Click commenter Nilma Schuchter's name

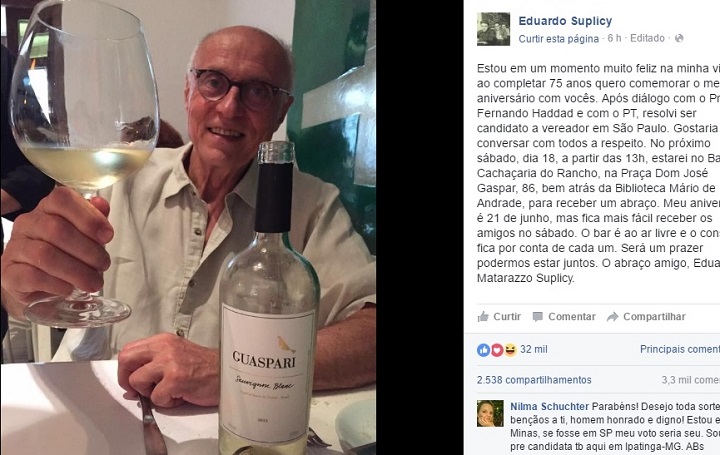coord(549,407)
